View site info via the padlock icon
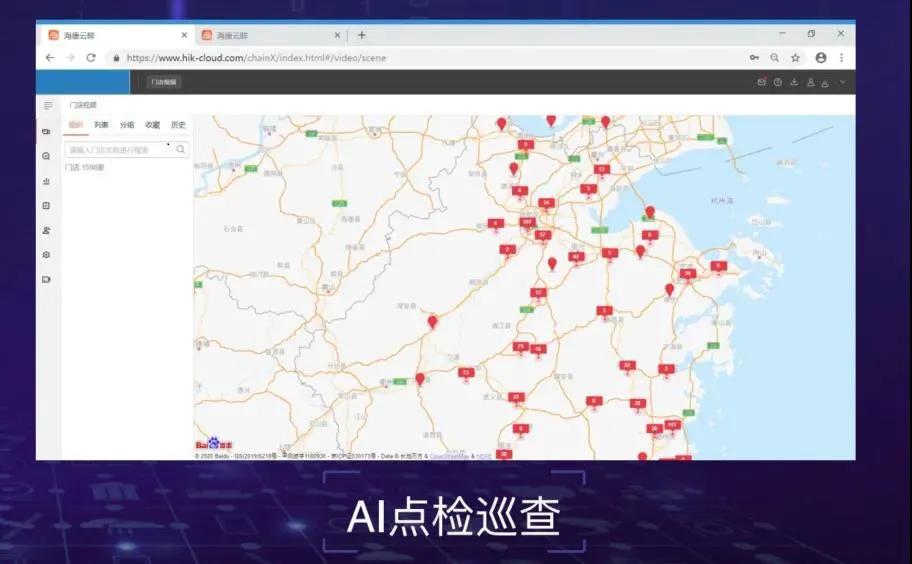The image size is (912, 564). click(x=116, y=58)
